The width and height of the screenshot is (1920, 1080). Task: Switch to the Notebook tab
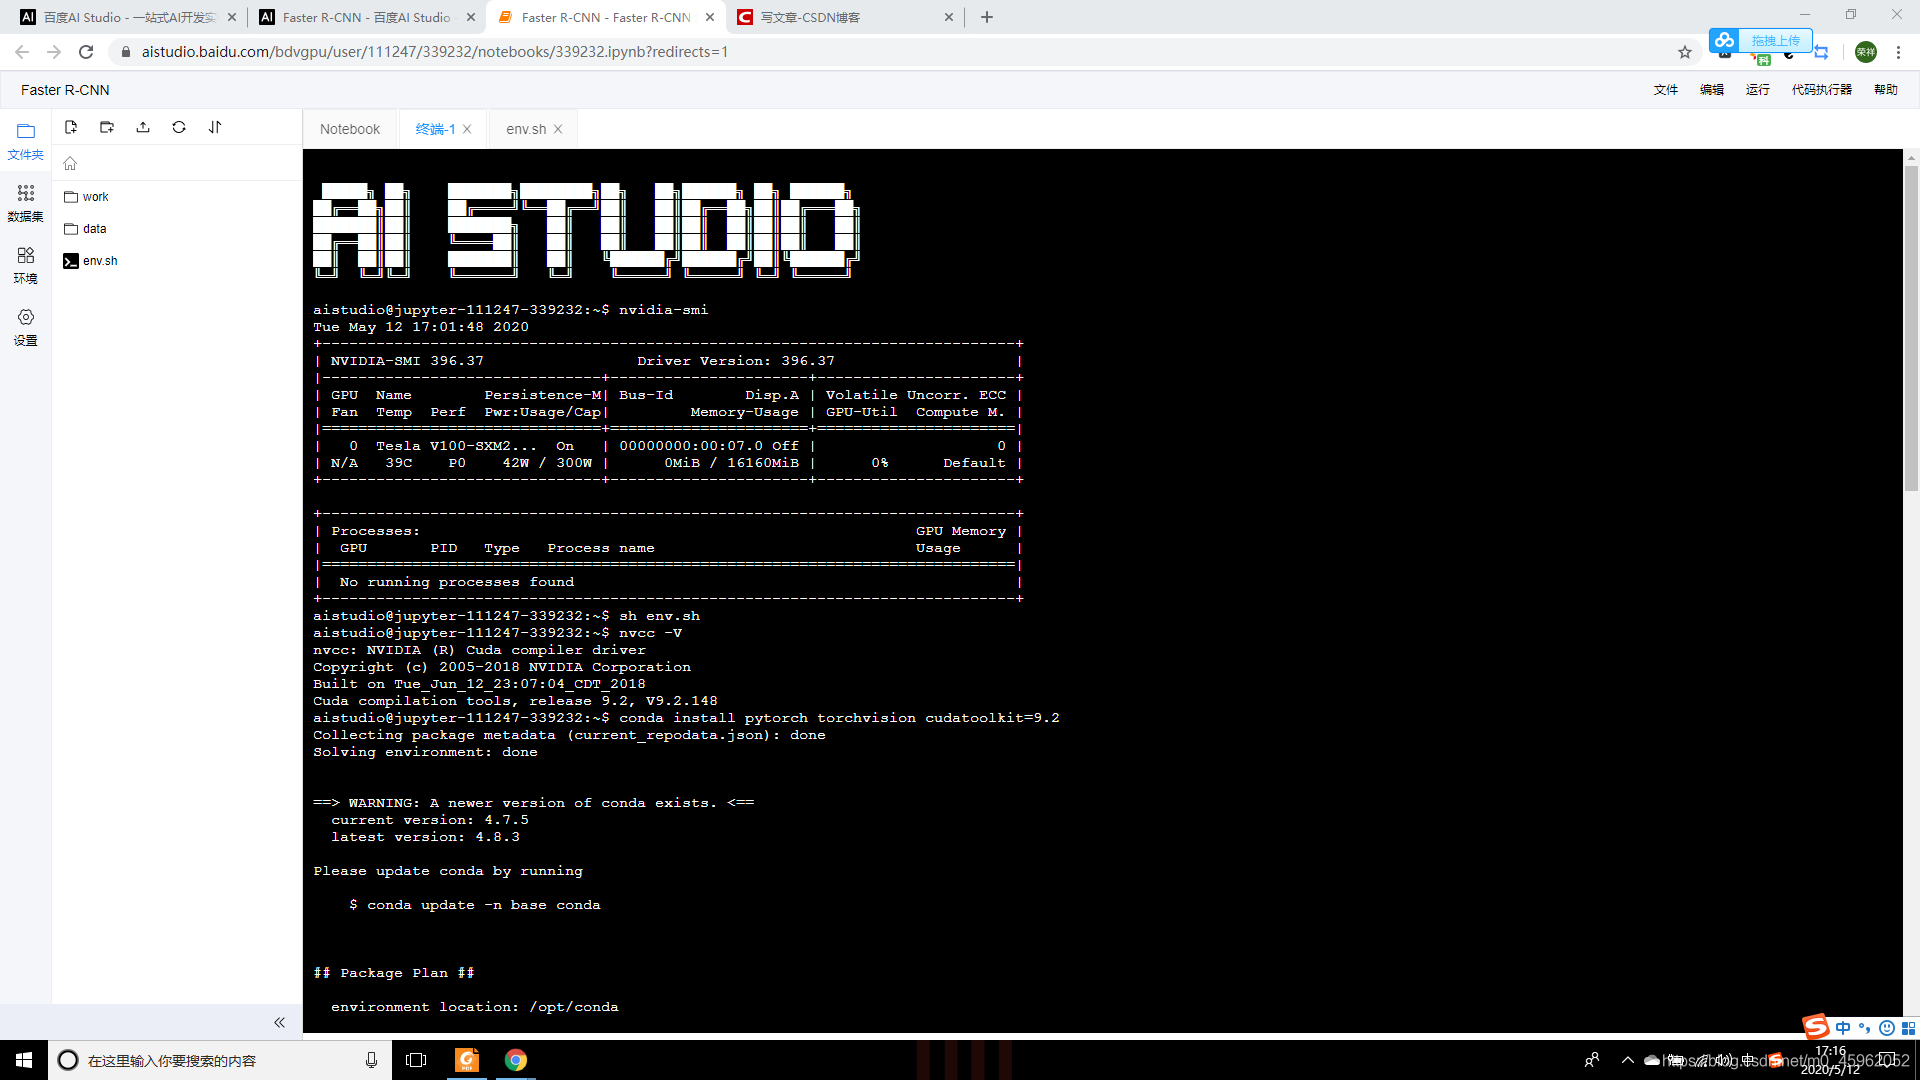(350, 129)
